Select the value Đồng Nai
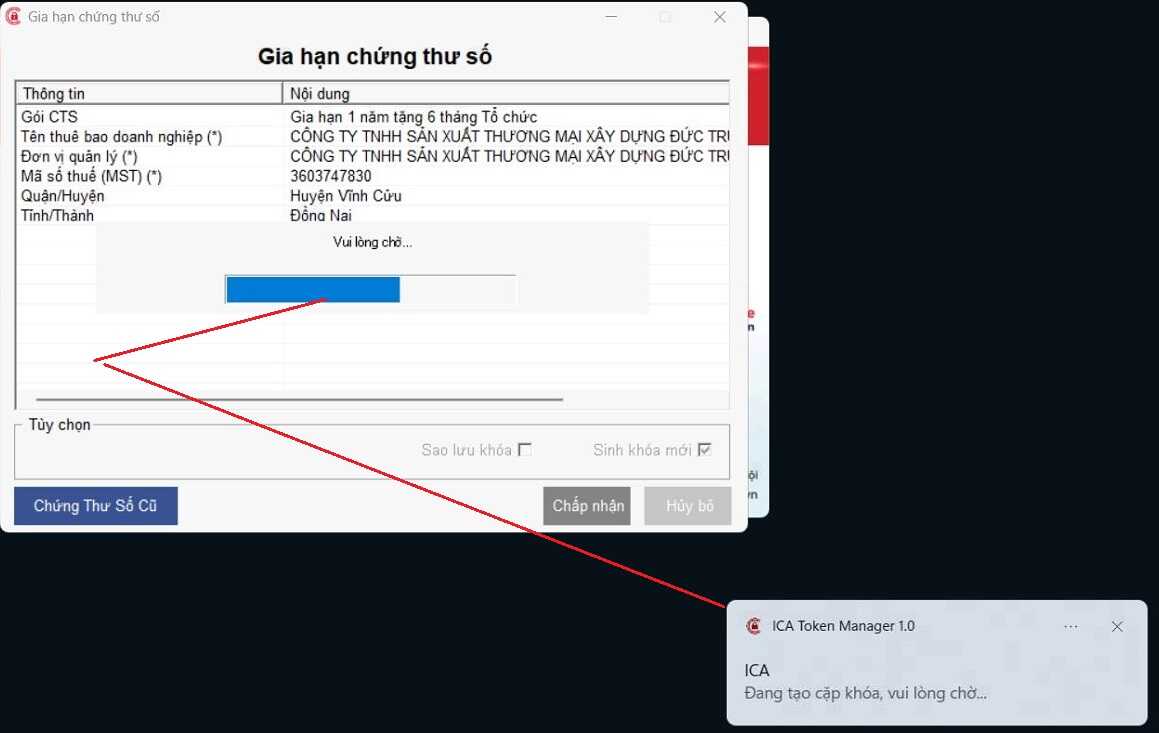This screenshot has height=733, width=1159. pyautogui.click(x=321, y=215)
